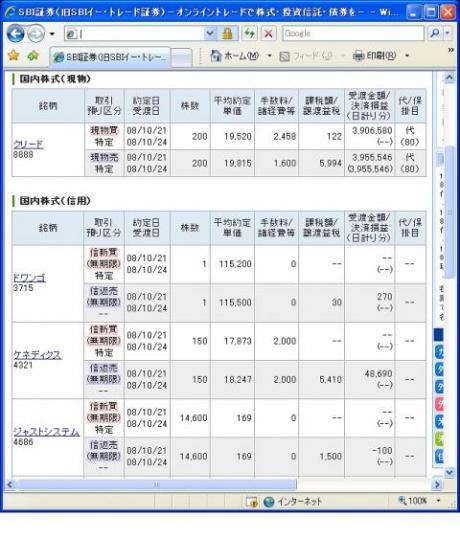Refresh the page with green arrows icon
The width and height of the screenshot is (460, 538).
click(249, 34)
